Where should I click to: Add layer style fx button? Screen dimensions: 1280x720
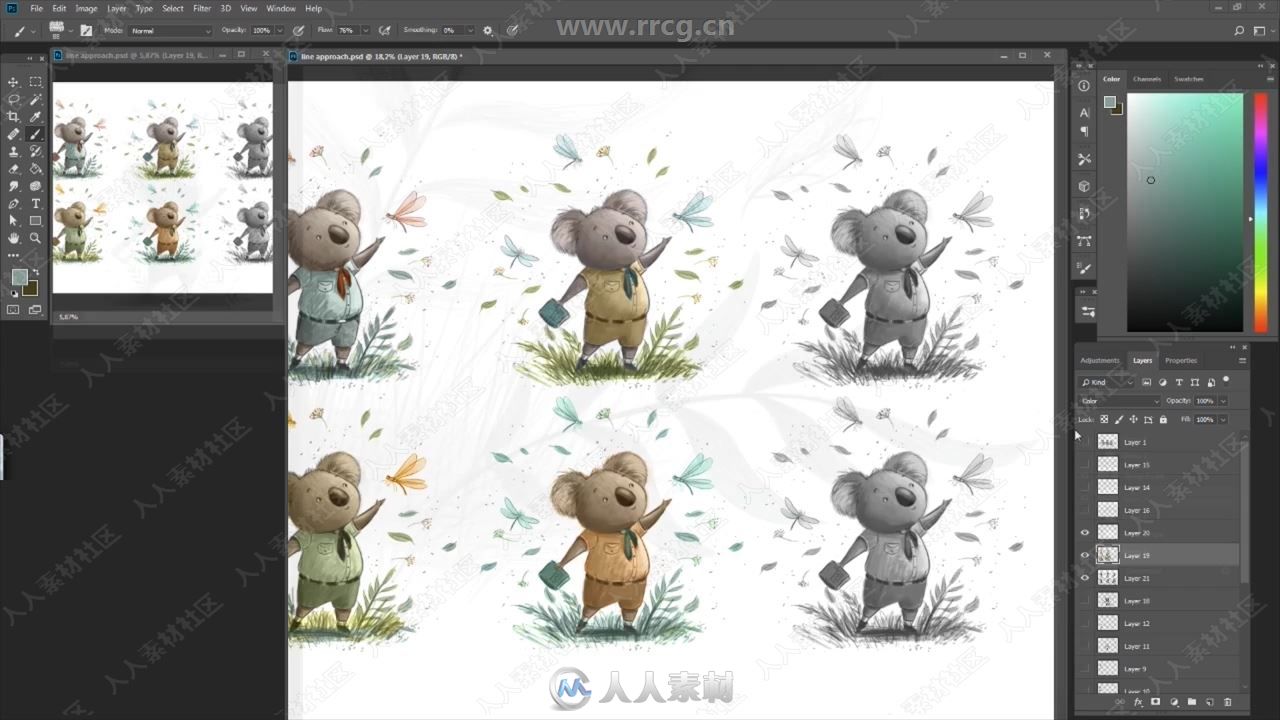pos(1138,703)
